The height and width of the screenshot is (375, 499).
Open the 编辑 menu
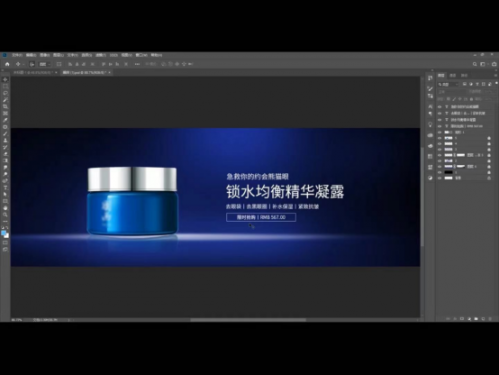(31, 55)
